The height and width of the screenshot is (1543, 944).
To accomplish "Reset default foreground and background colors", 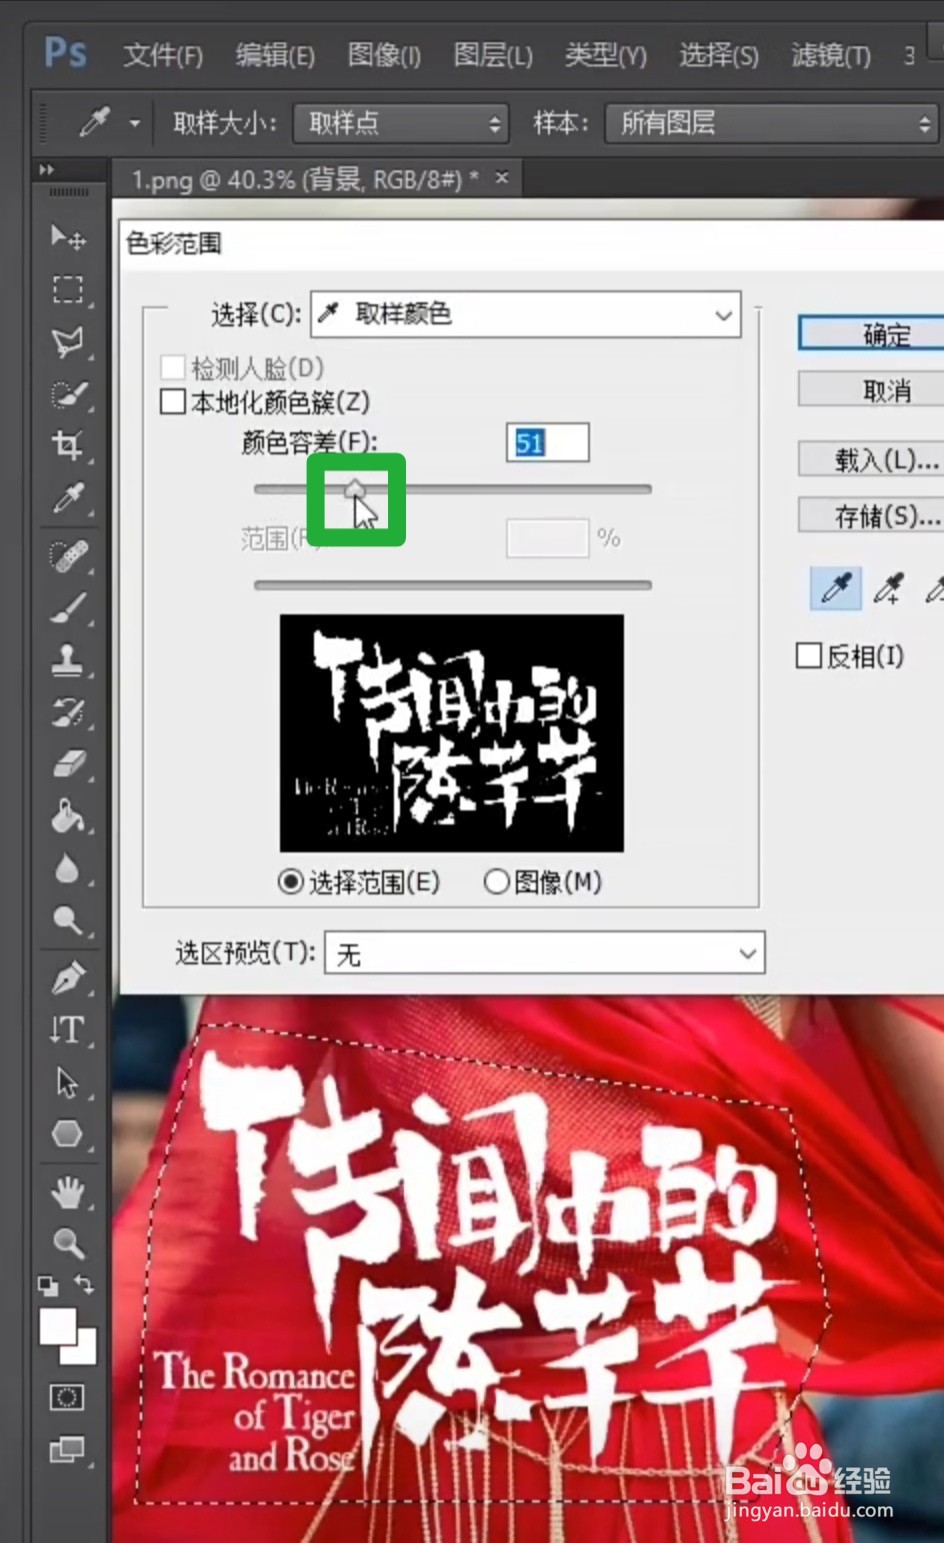I will [x=47, y=1285].
